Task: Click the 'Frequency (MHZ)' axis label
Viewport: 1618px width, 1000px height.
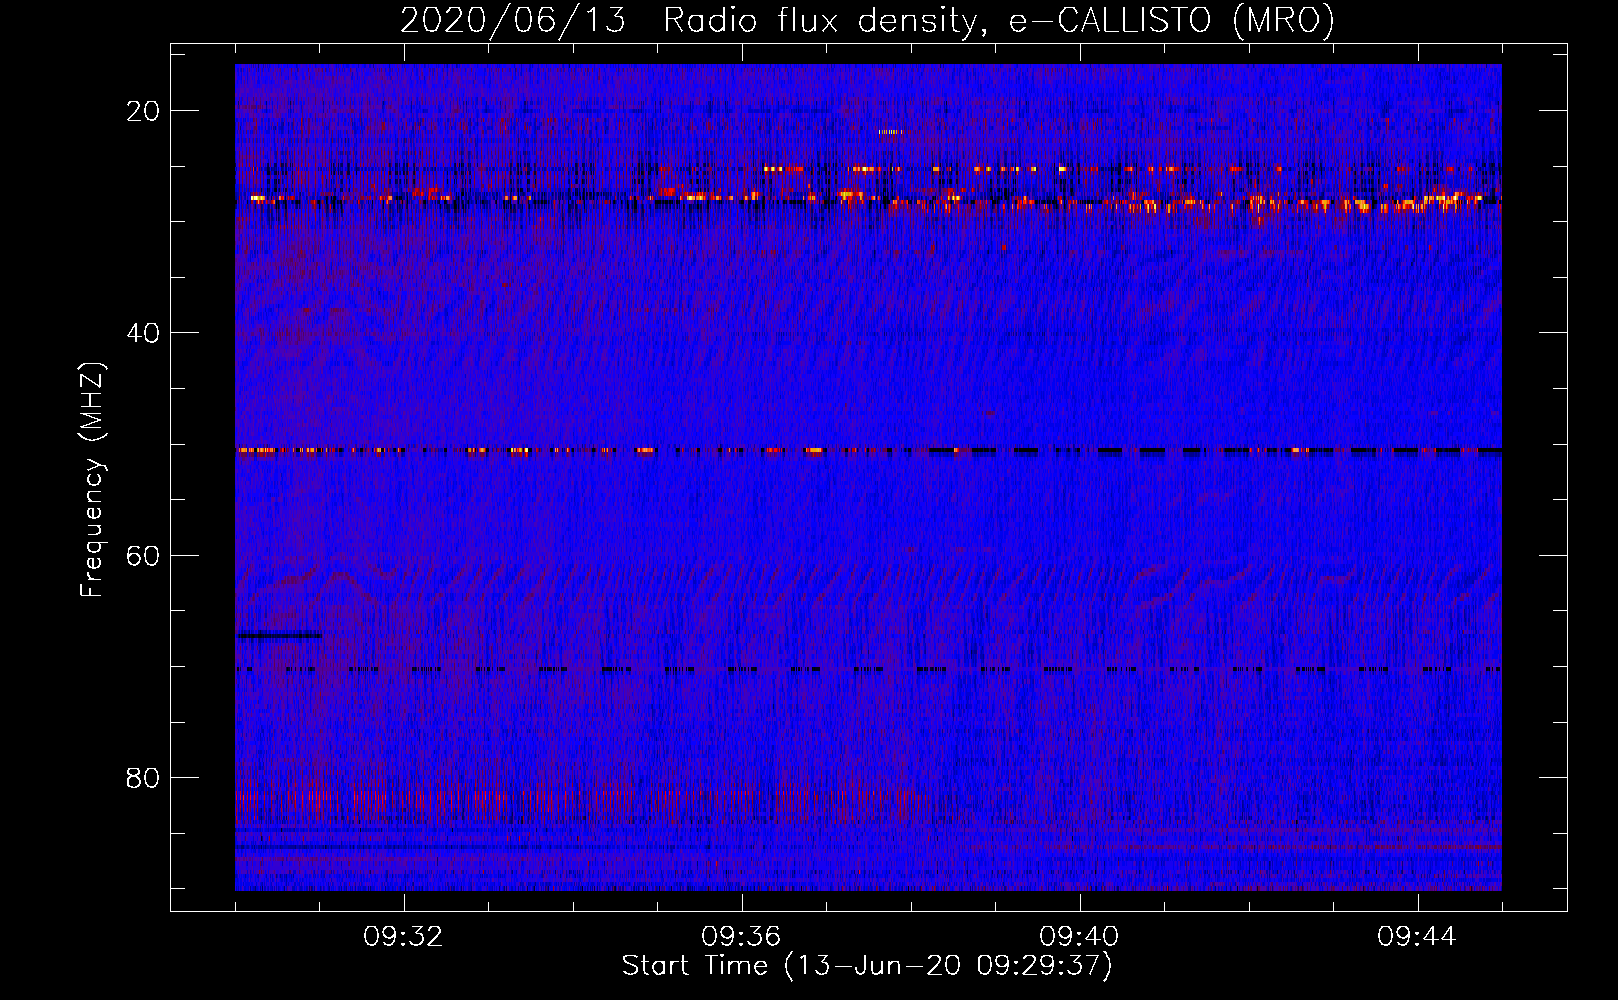Action: 93,480
